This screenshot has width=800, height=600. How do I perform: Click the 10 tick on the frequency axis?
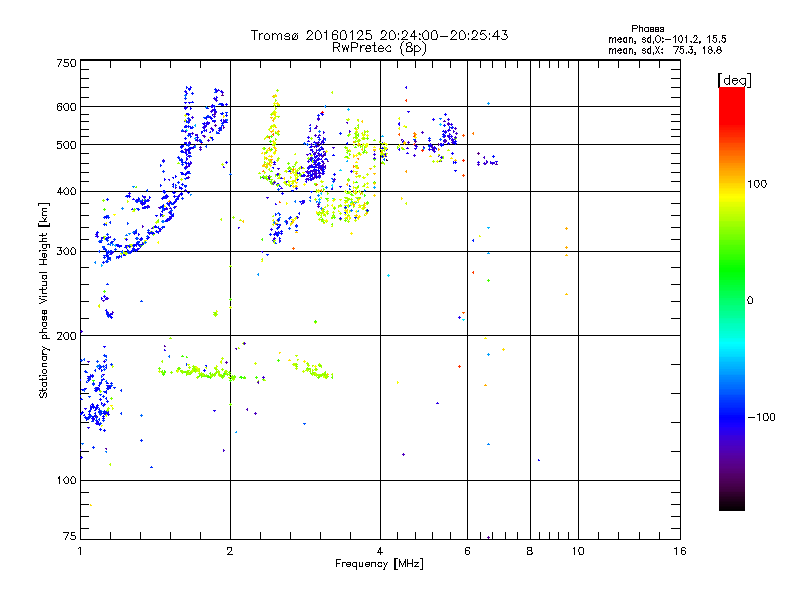pyautogui.click(x=577, y=551)
